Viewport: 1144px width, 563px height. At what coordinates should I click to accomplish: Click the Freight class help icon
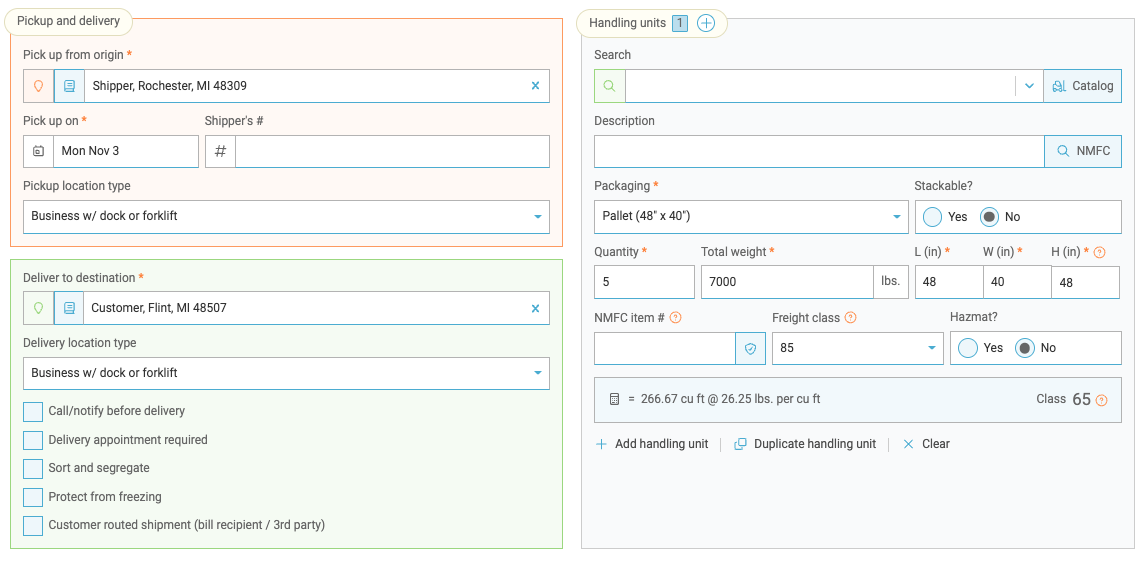point(851,318)
